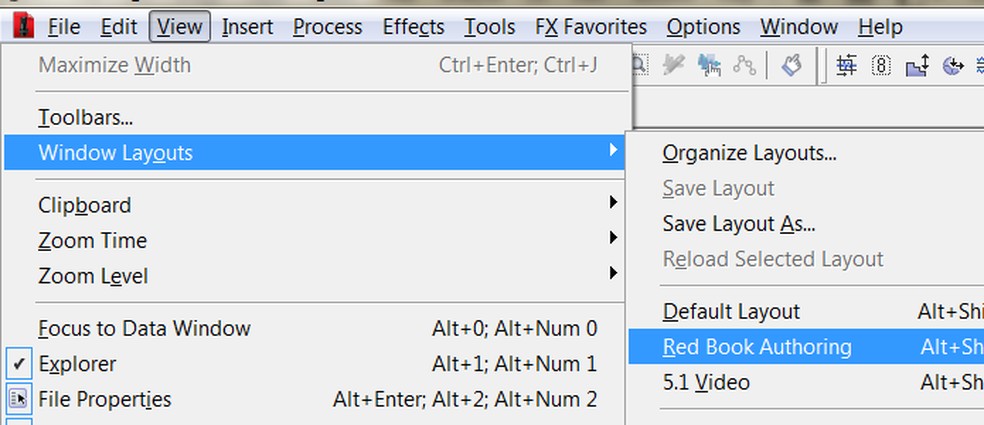Select the Pencil tool in the toolbar
The height and width of the screenshot is (425, 984).
click(674, 66)
